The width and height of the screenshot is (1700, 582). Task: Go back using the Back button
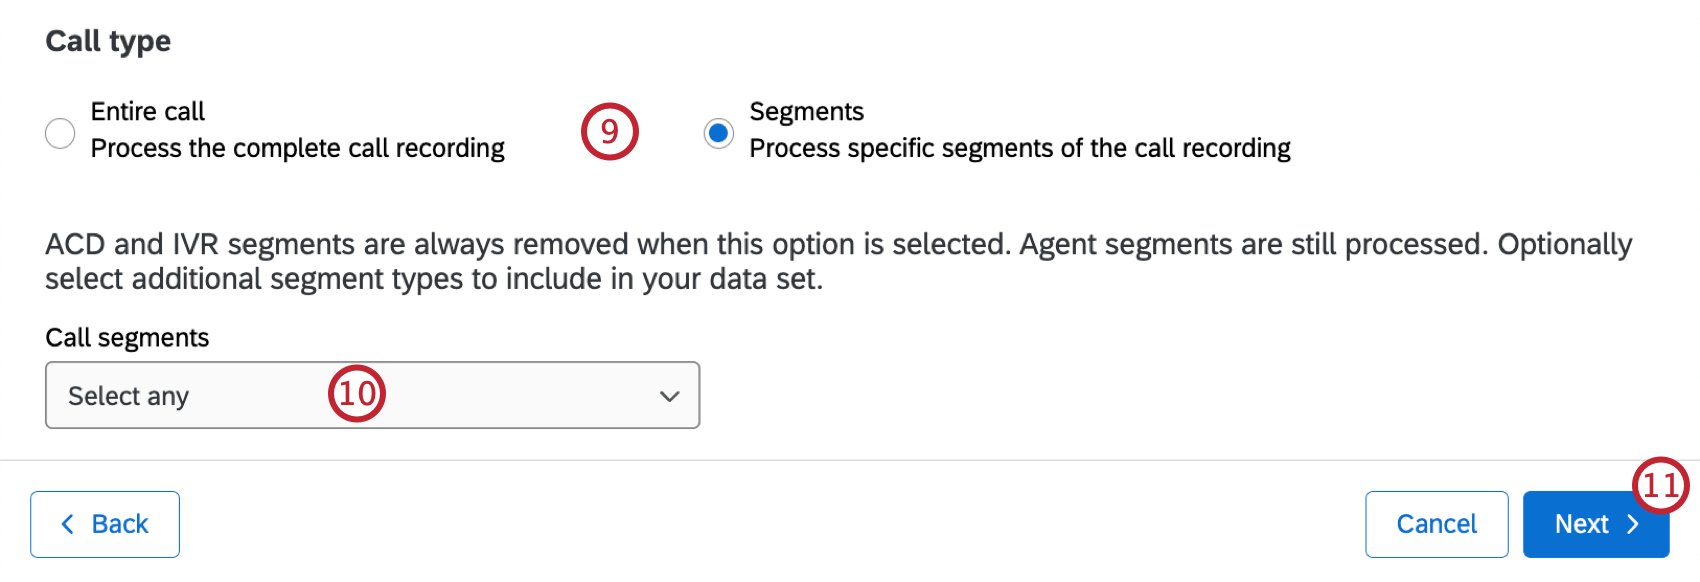pos(104,523)
